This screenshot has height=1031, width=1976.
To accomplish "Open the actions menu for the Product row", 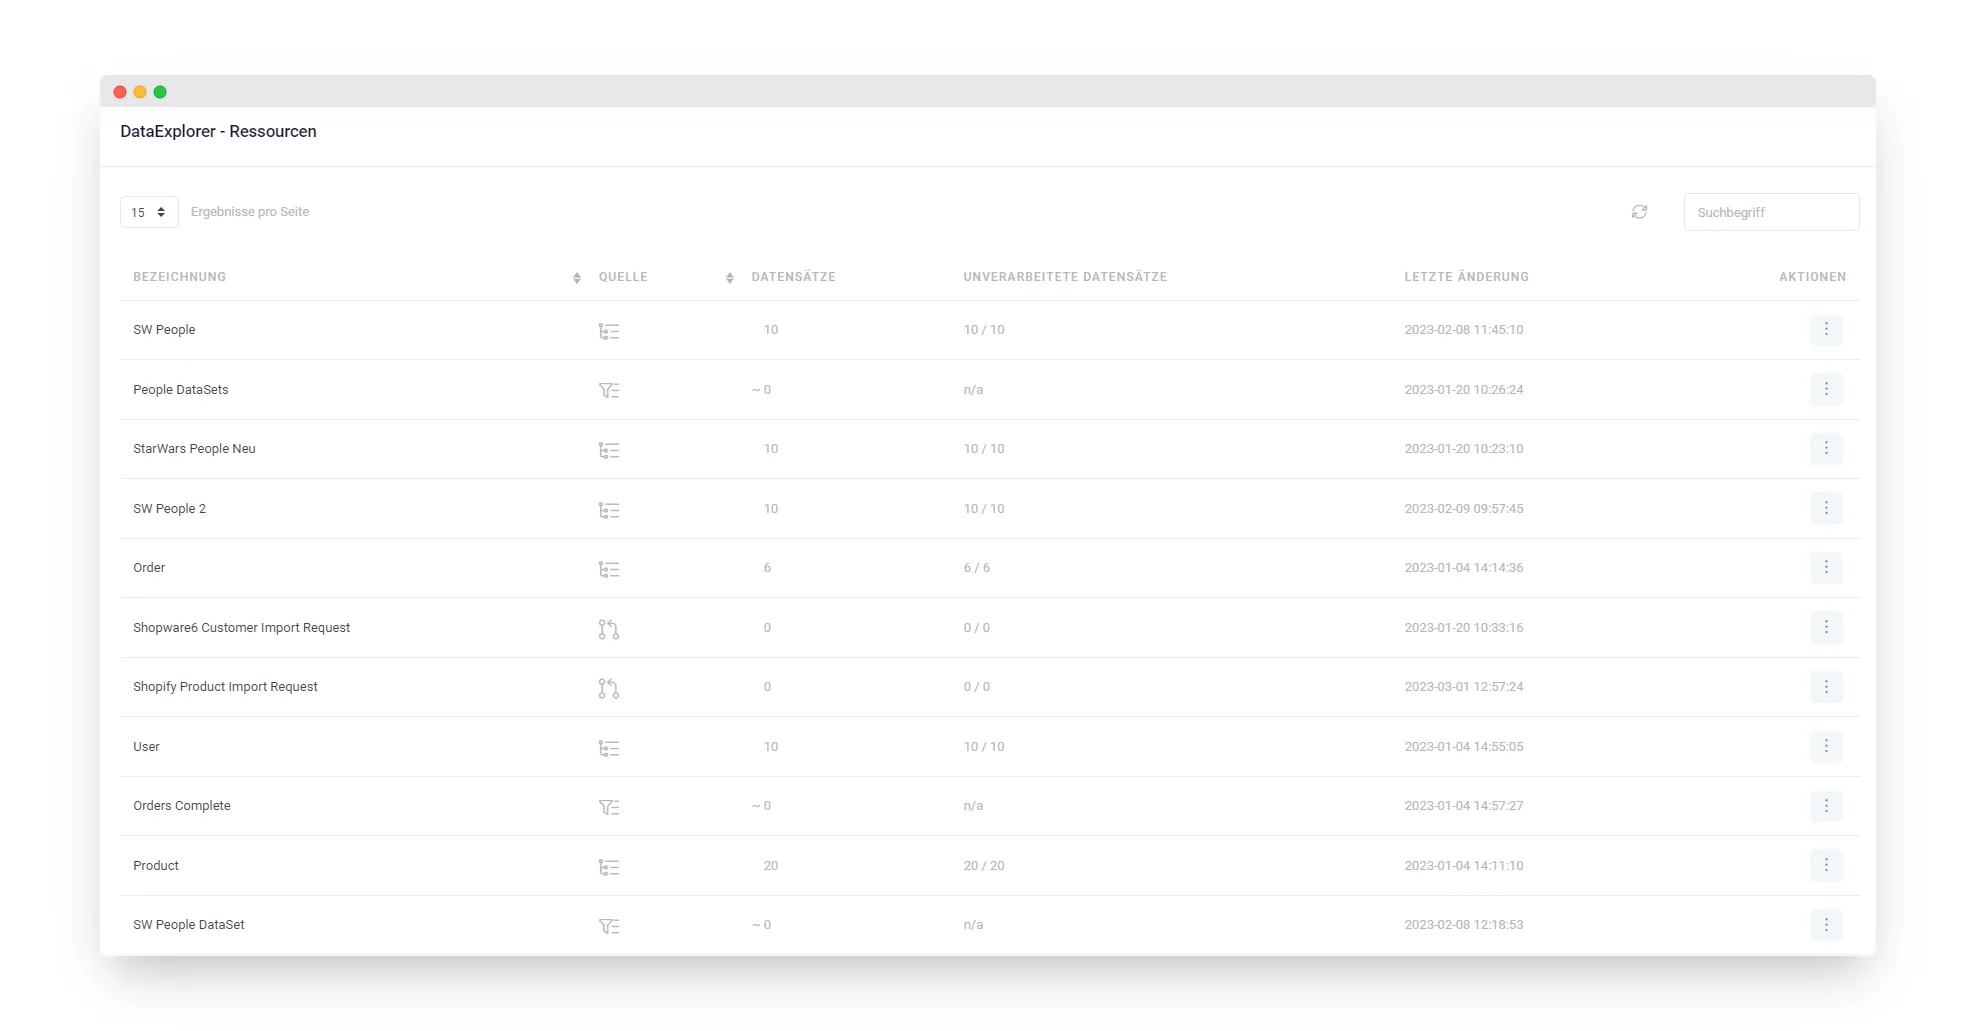I will (x=1826, y=865).
